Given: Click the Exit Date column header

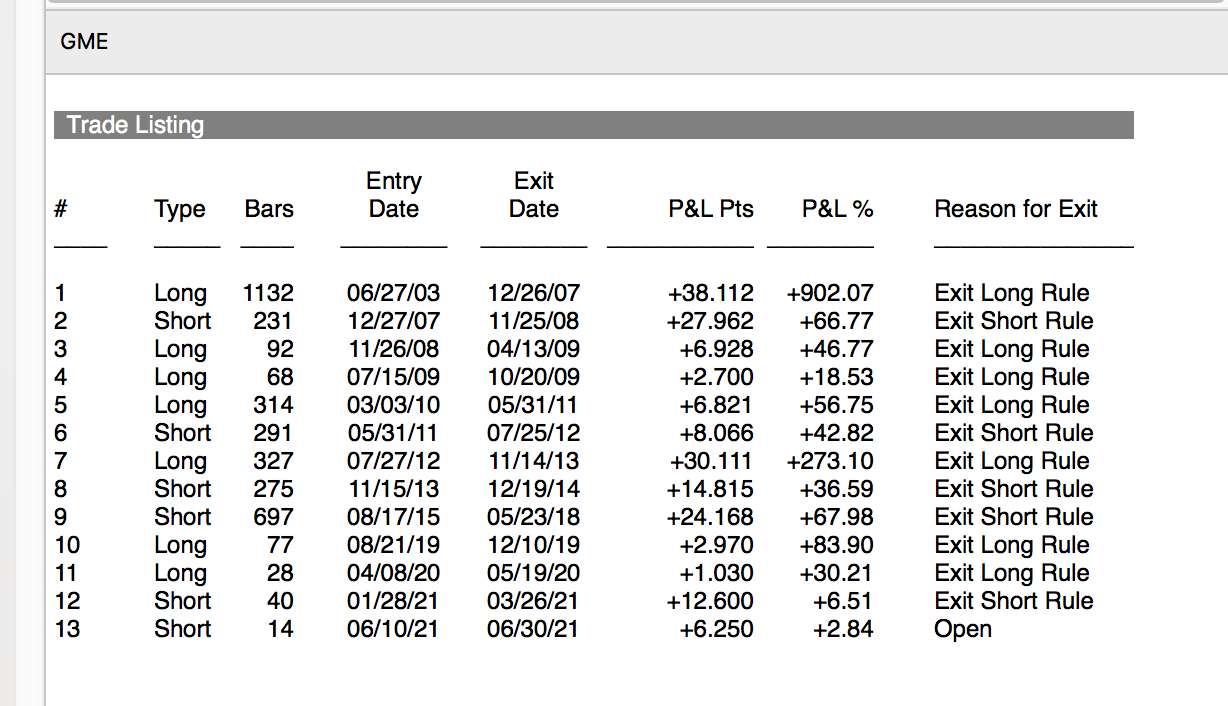Looking at the screenshot, I should point(534,195).
